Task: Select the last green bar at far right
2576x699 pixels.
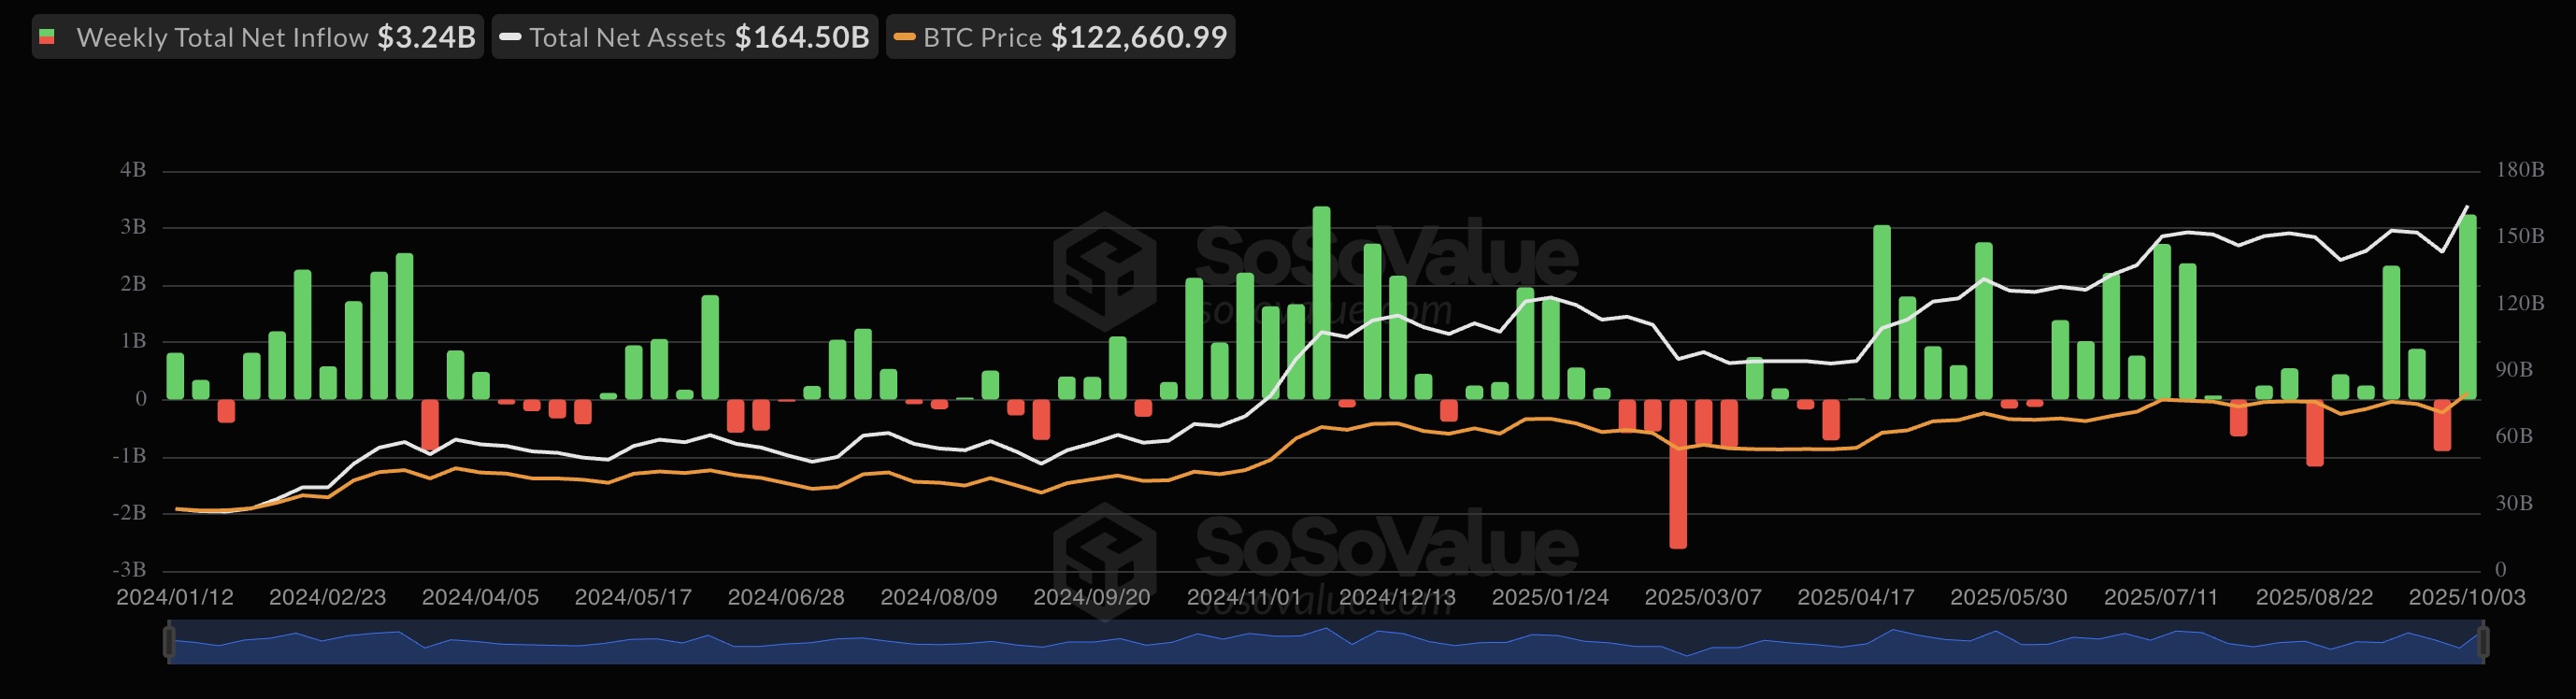Action: pos(2467,306)
